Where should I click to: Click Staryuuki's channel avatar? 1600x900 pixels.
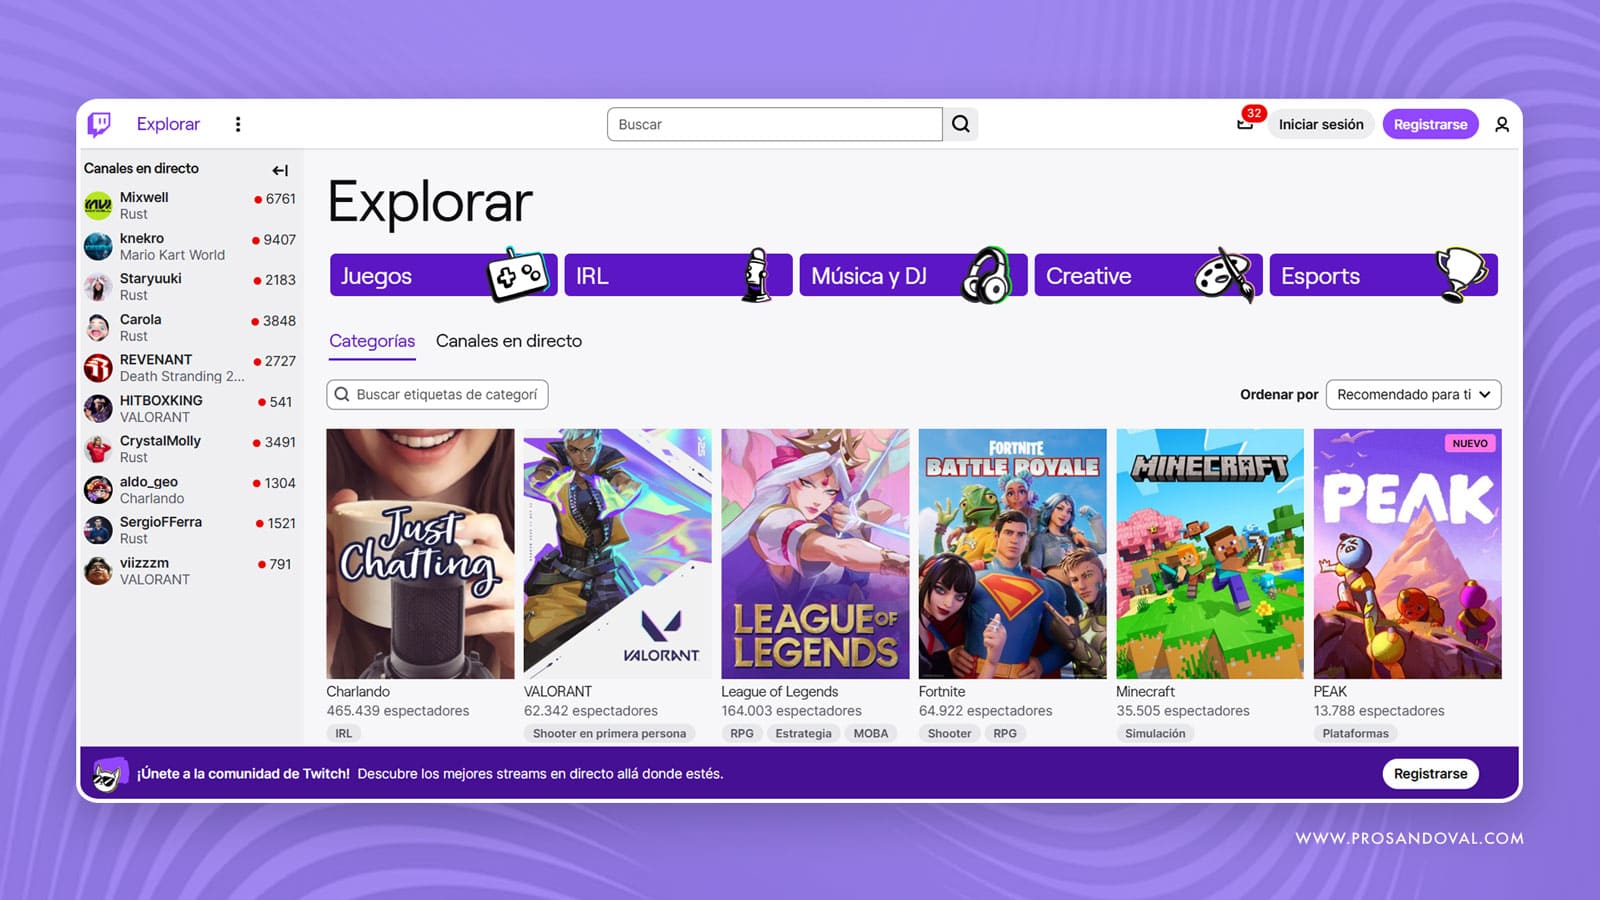98,287
